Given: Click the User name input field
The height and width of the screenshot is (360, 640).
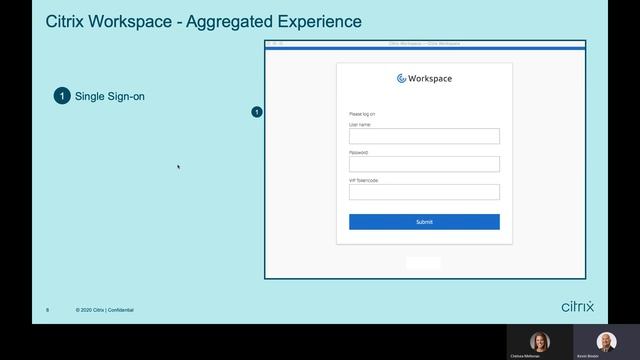Looking at the screenshot, I should coord(424,136).
